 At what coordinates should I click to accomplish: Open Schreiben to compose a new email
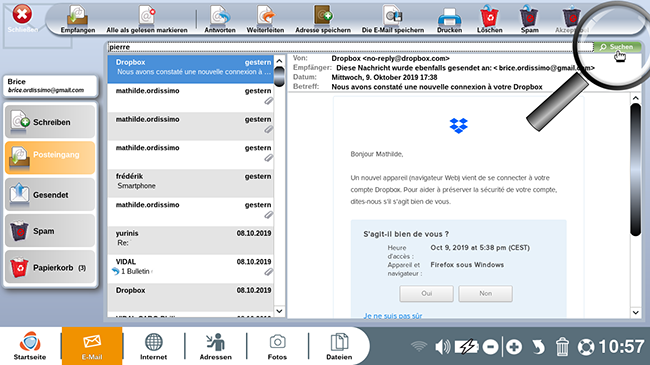point(50,122)
